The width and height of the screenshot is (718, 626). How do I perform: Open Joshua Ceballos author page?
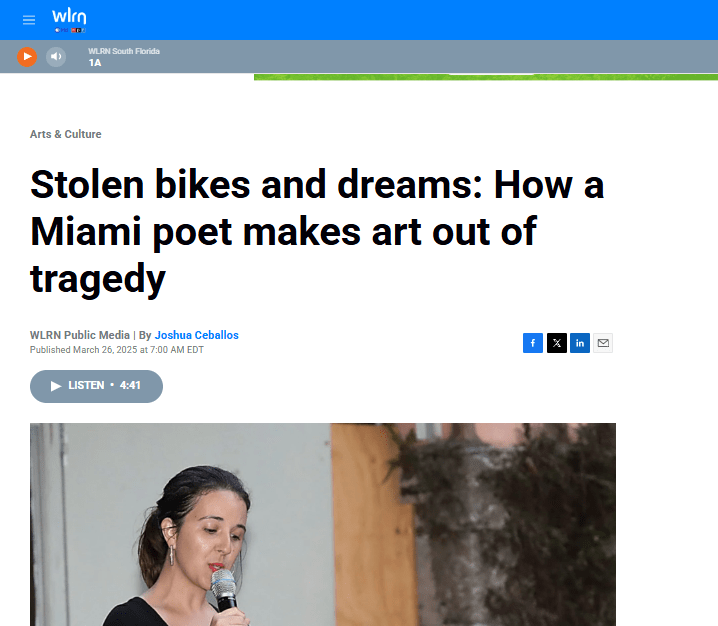point(196,335)
